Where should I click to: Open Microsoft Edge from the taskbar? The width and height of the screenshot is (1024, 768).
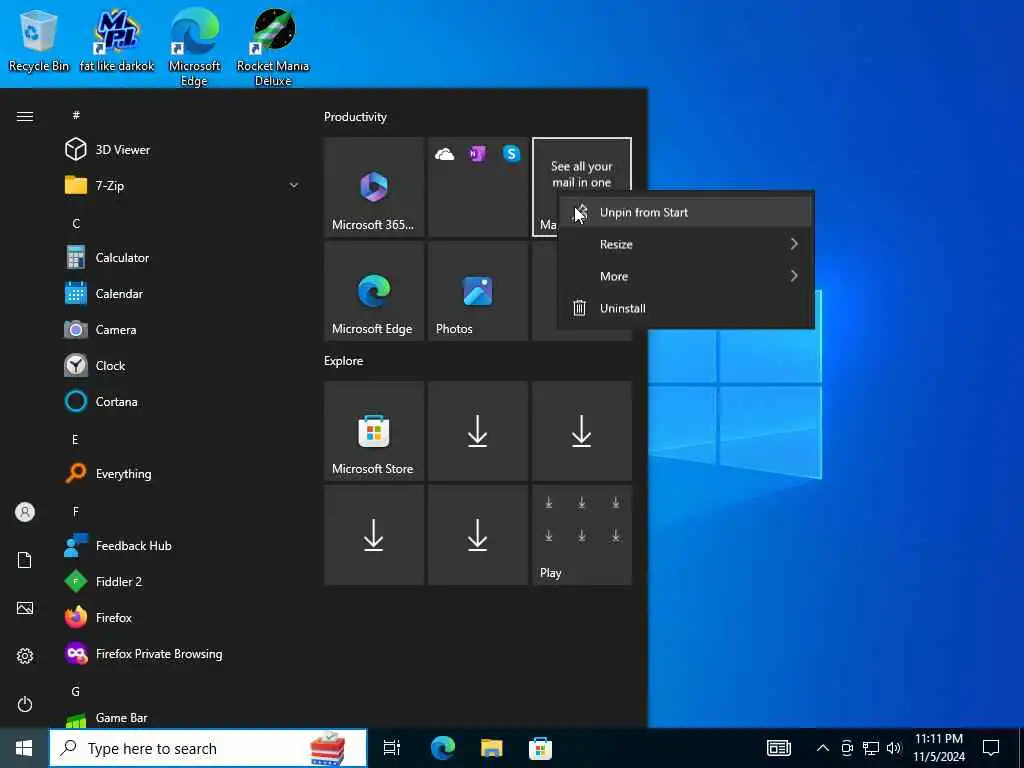pos(443,748)
